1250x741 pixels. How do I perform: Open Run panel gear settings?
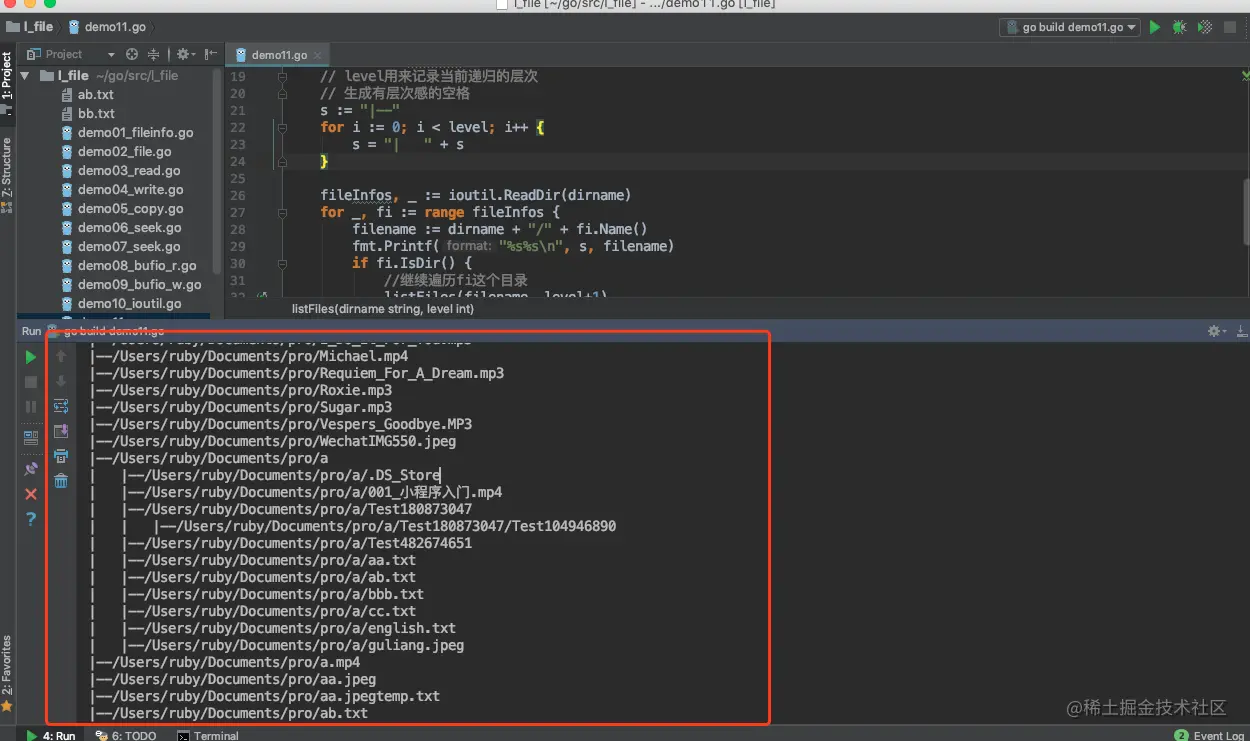coord(1216,331)
